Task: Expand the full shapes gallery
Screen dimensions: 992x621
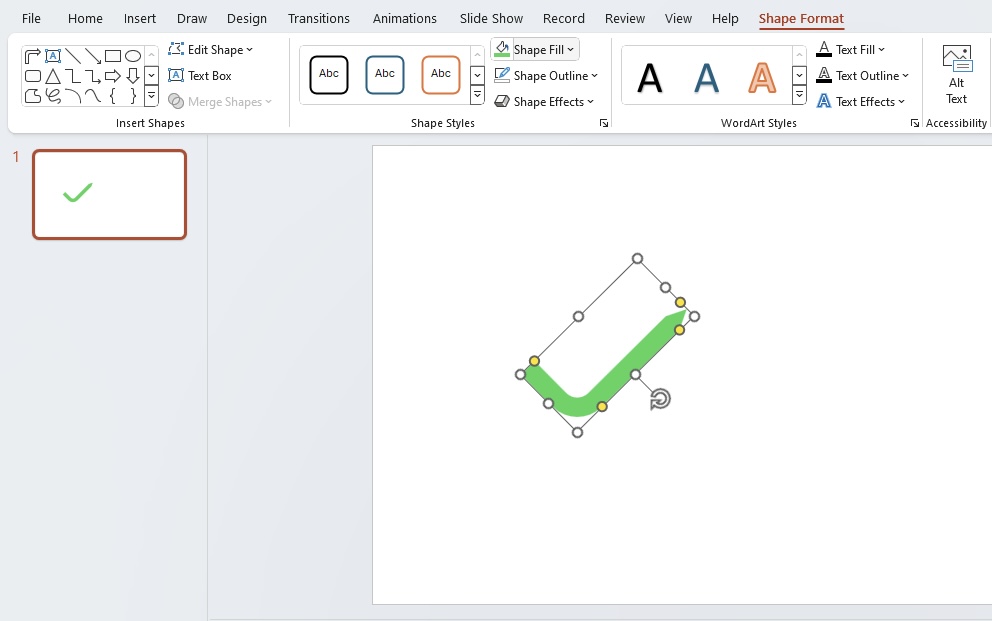Action: 151,96
